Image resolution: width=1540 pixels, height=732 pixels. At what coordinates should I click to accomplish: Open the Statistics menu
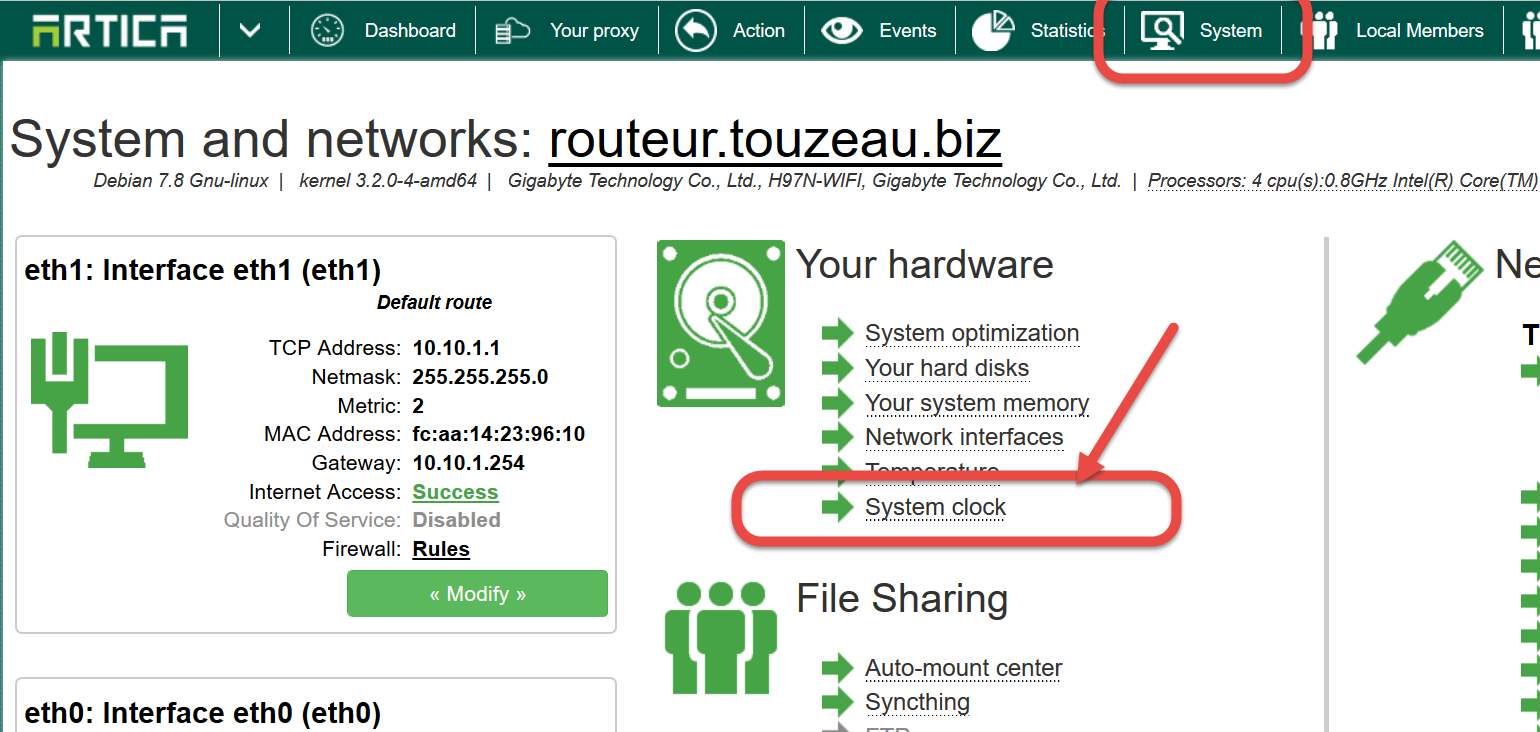(1067, 31)
